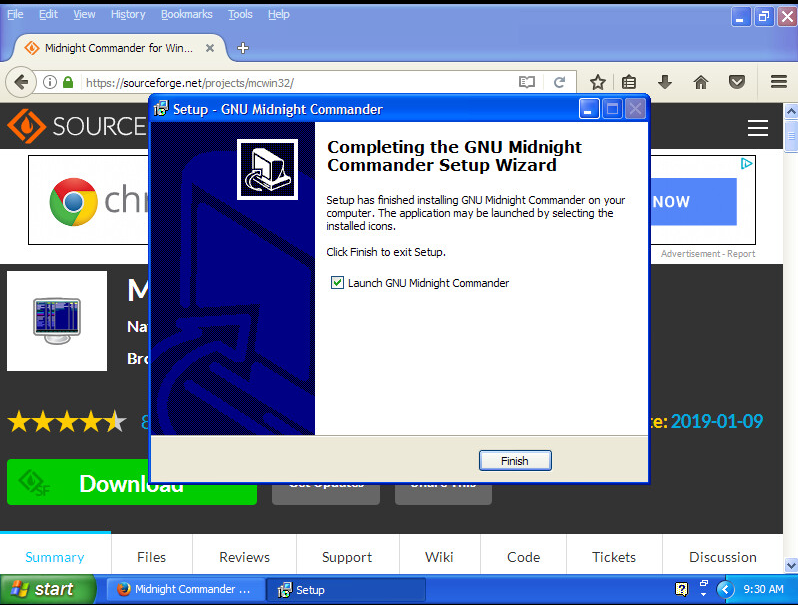
Task: Open the Firefox hamburger menu
Action: [x=779, y=82]
